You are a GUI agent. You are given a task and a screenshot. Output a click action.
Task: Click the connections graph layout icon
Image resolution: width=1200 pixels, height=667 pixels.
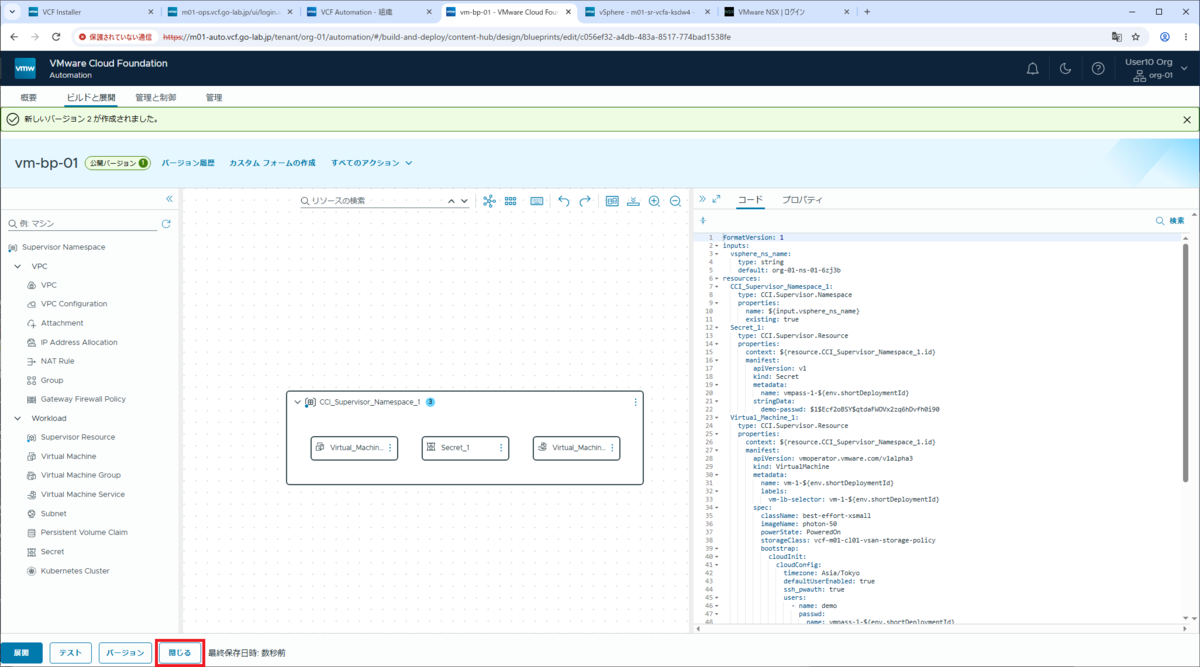pyautogui.click(x=489, y=201)
